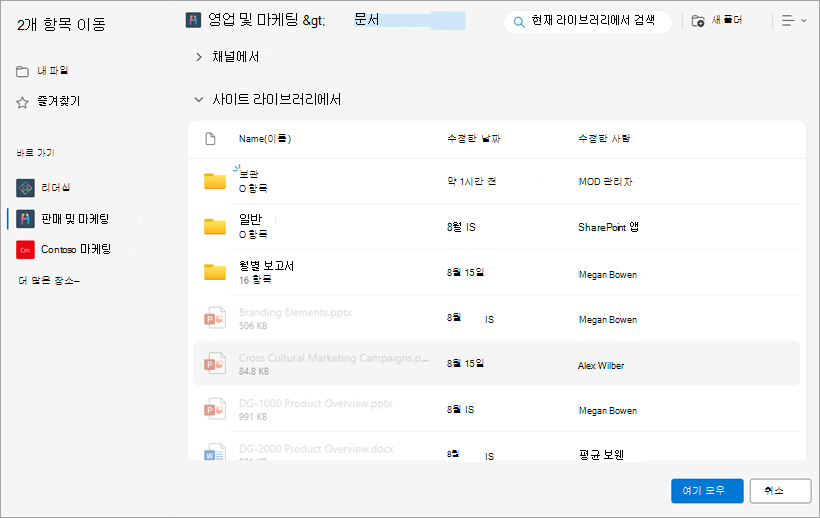Viewport: 820px width, 518px height.
Task: Sort by 수정한 사람 column header
Action: (x=604, y=139)
